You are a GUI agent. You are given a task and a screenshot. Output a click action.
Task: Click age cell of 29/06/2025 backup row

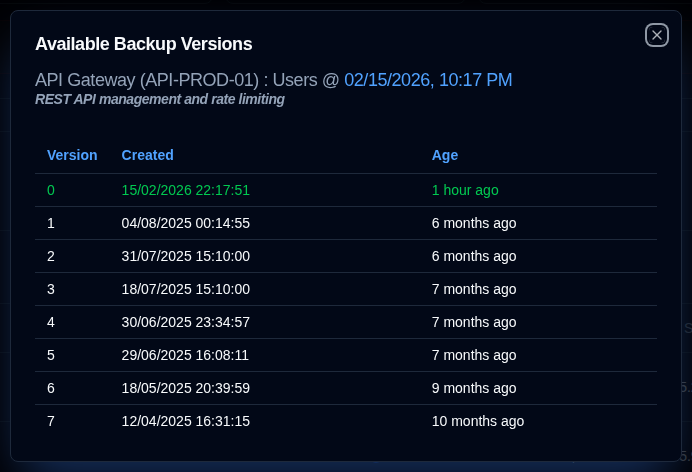click(474, 356)
